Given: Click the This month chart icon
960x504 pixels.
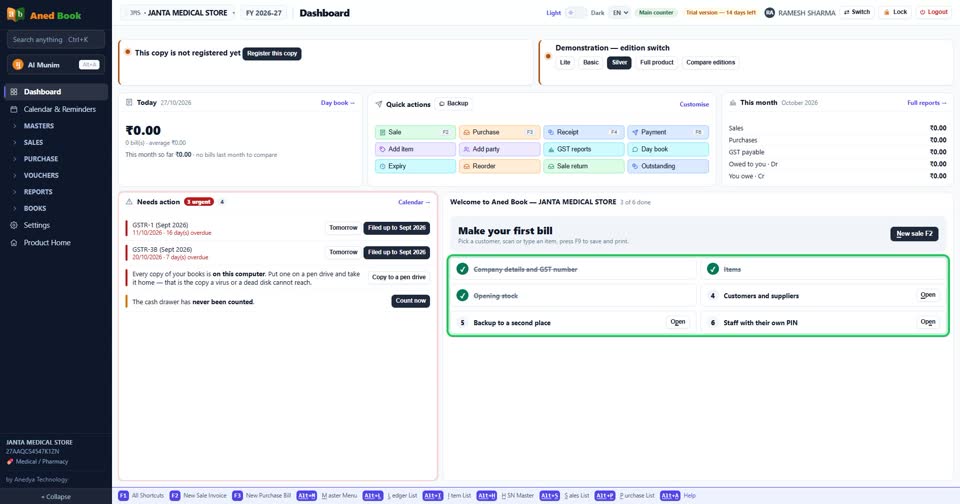Looking at the screenshot, I should click(x=732, y=103).
